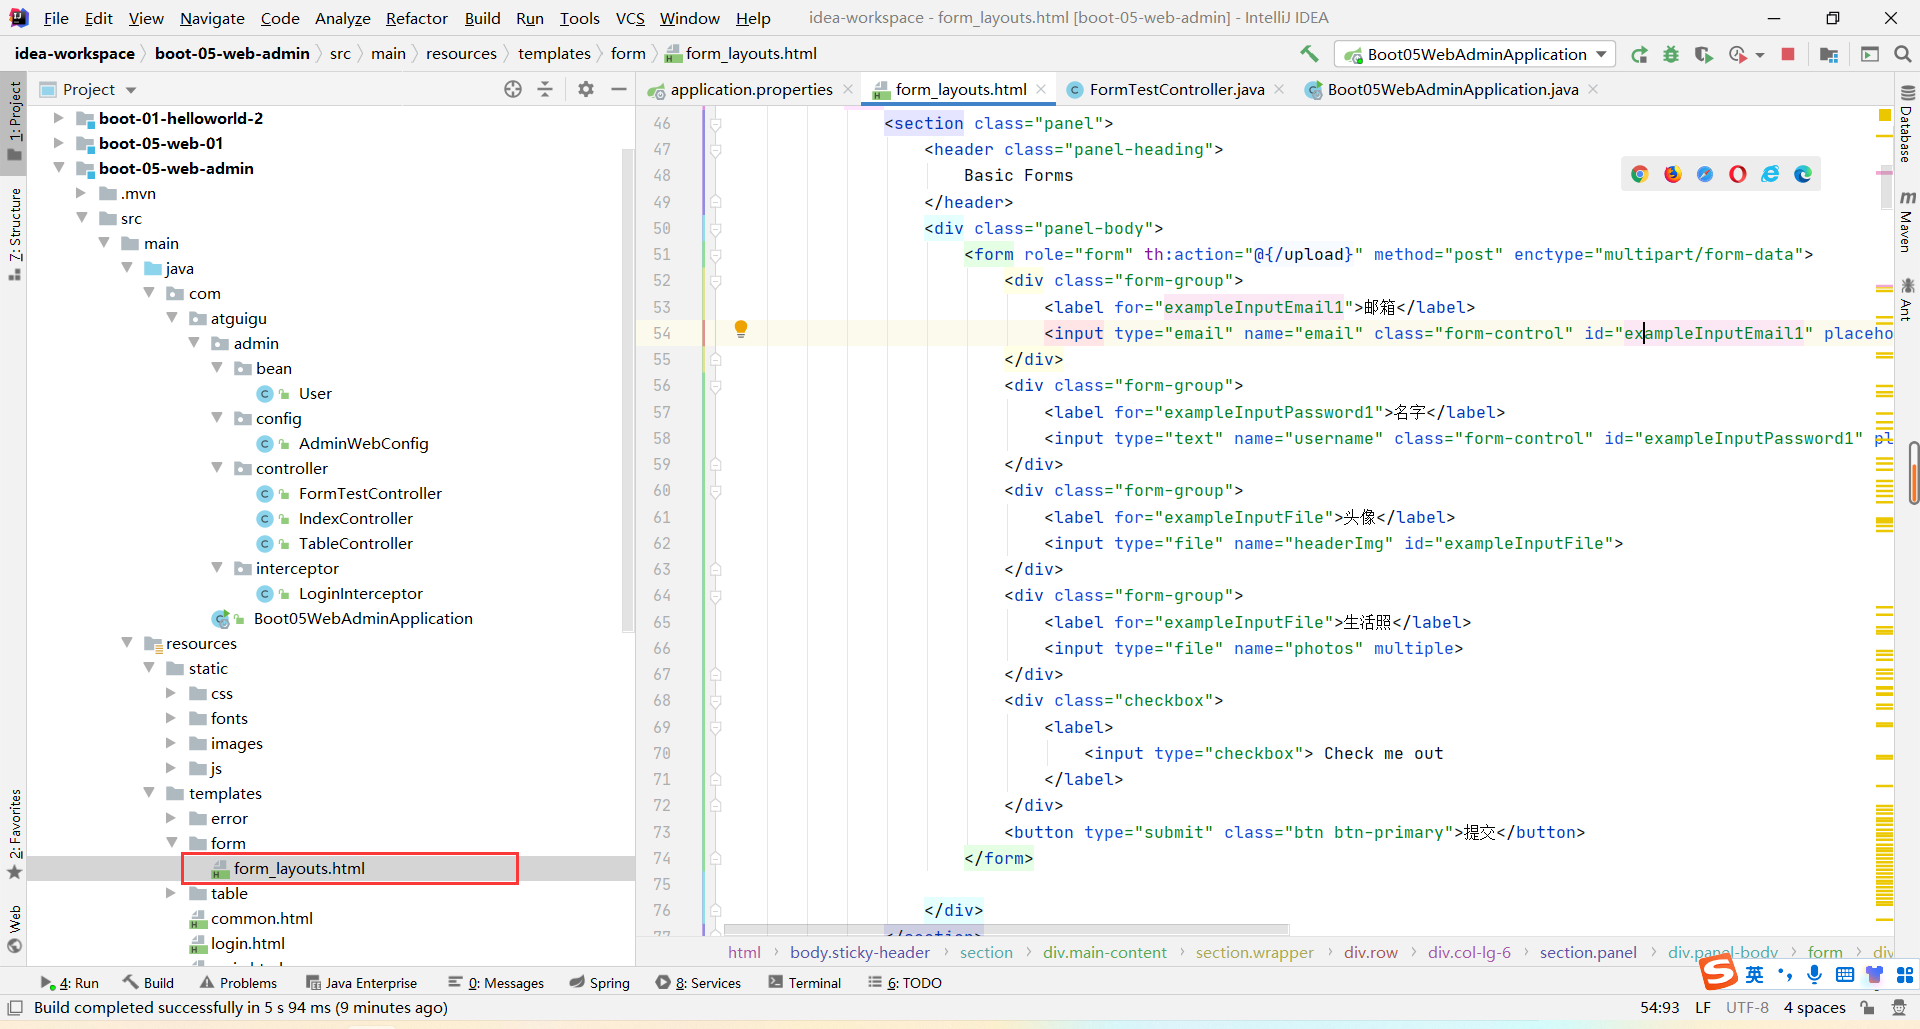Toggle Sogou input language 英 indicator
Viewport: 1920px width, 1029px height.
(1754, 974)
